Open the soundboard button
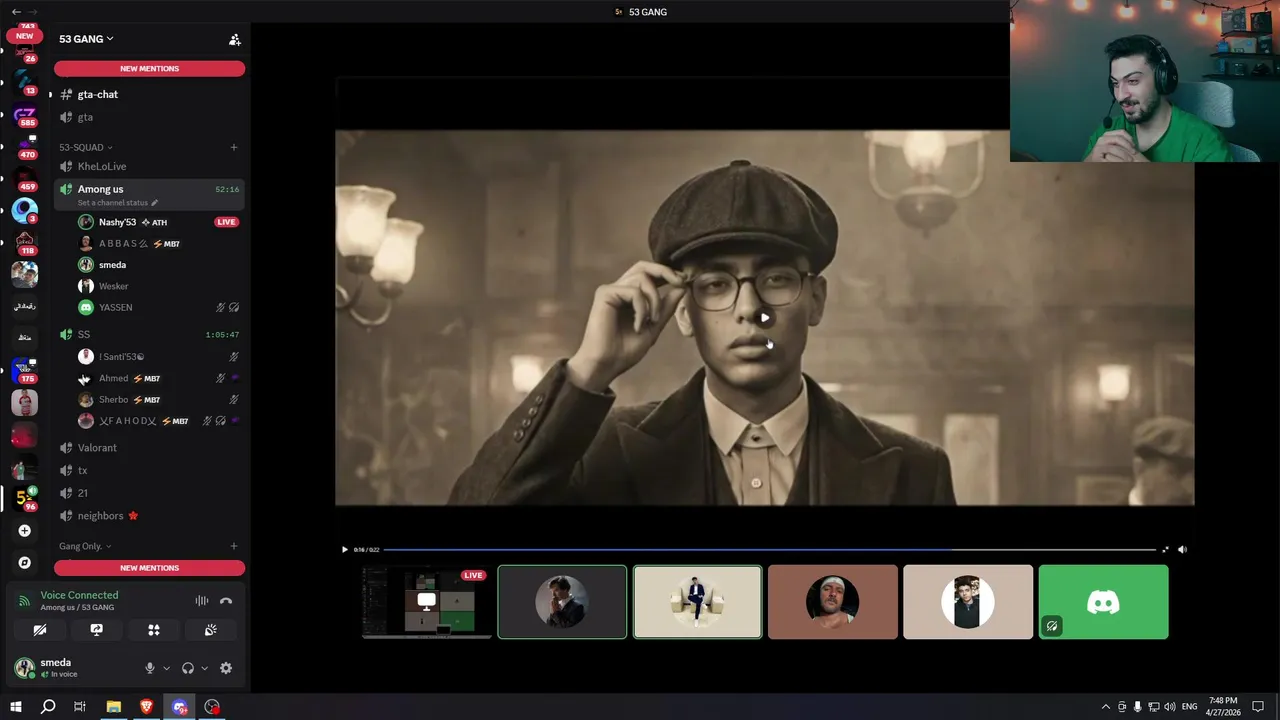The height and width of the screenshot is (720, 1280). 210,630
